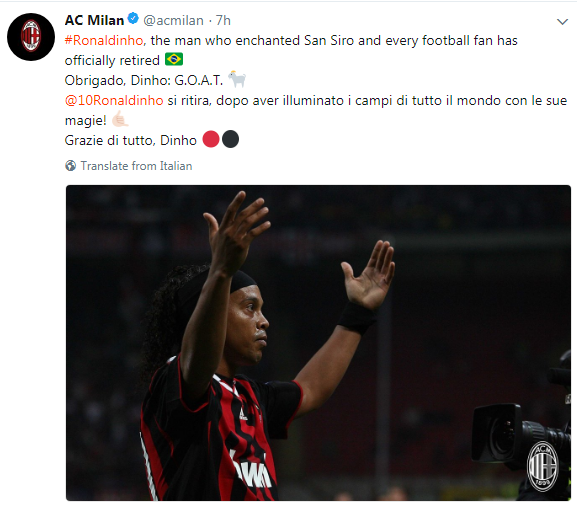Screen dimensions: 577x505
Task: Open the @acmilan handle
Action: click(173, 20)
